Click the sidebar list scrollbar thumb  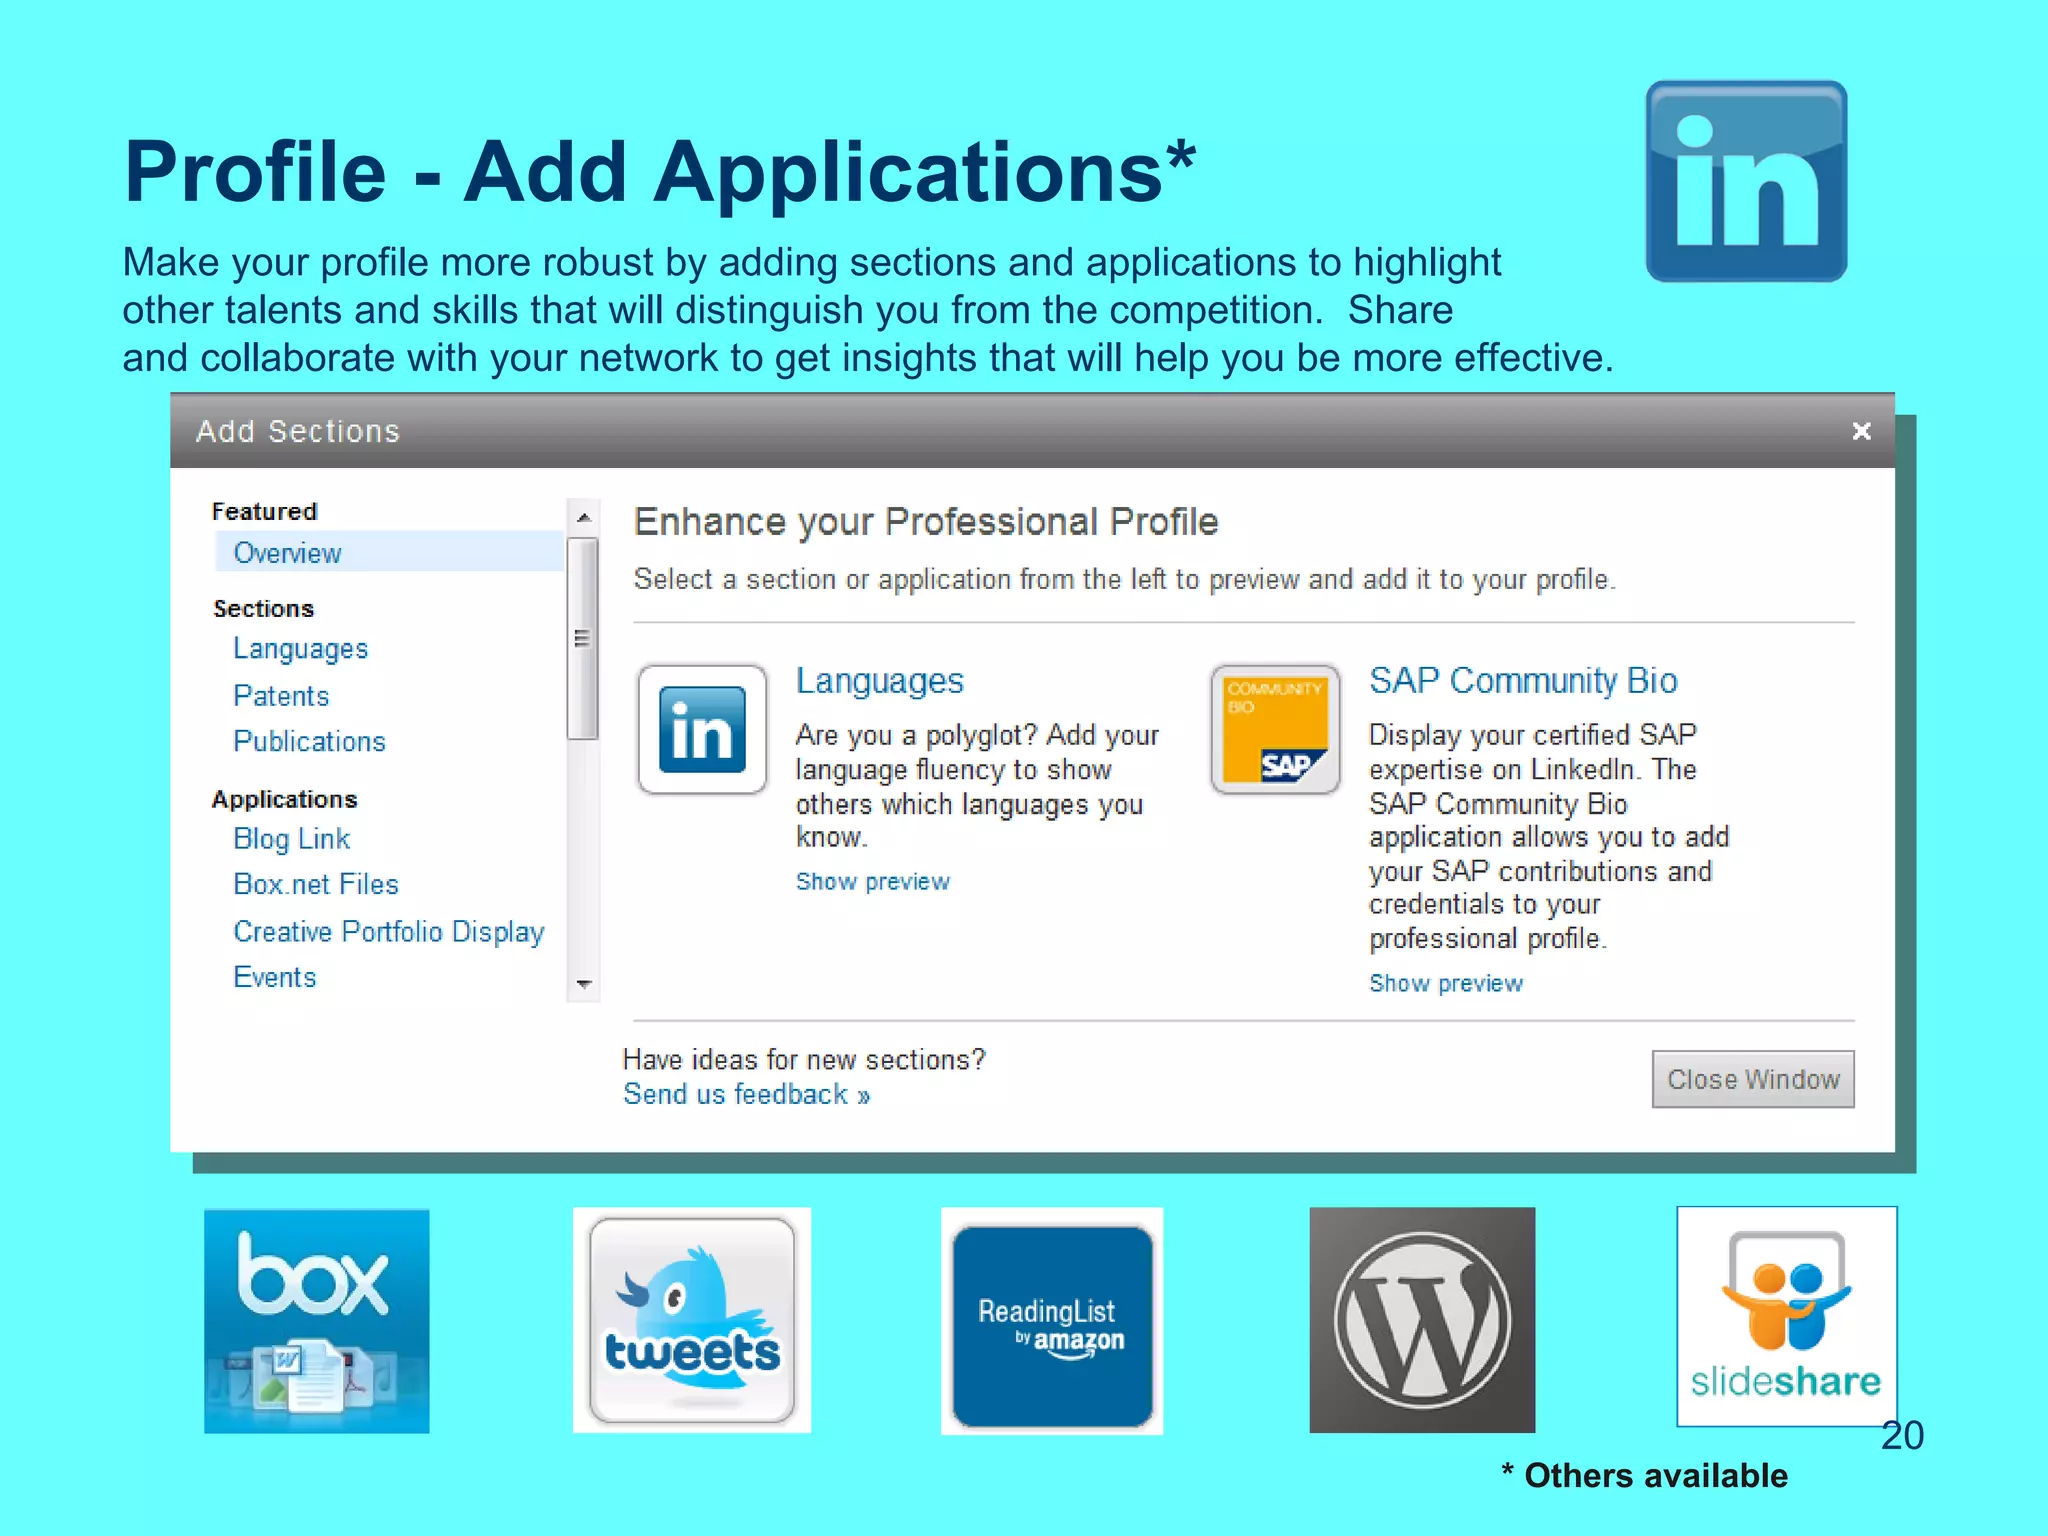pos(583,638)
